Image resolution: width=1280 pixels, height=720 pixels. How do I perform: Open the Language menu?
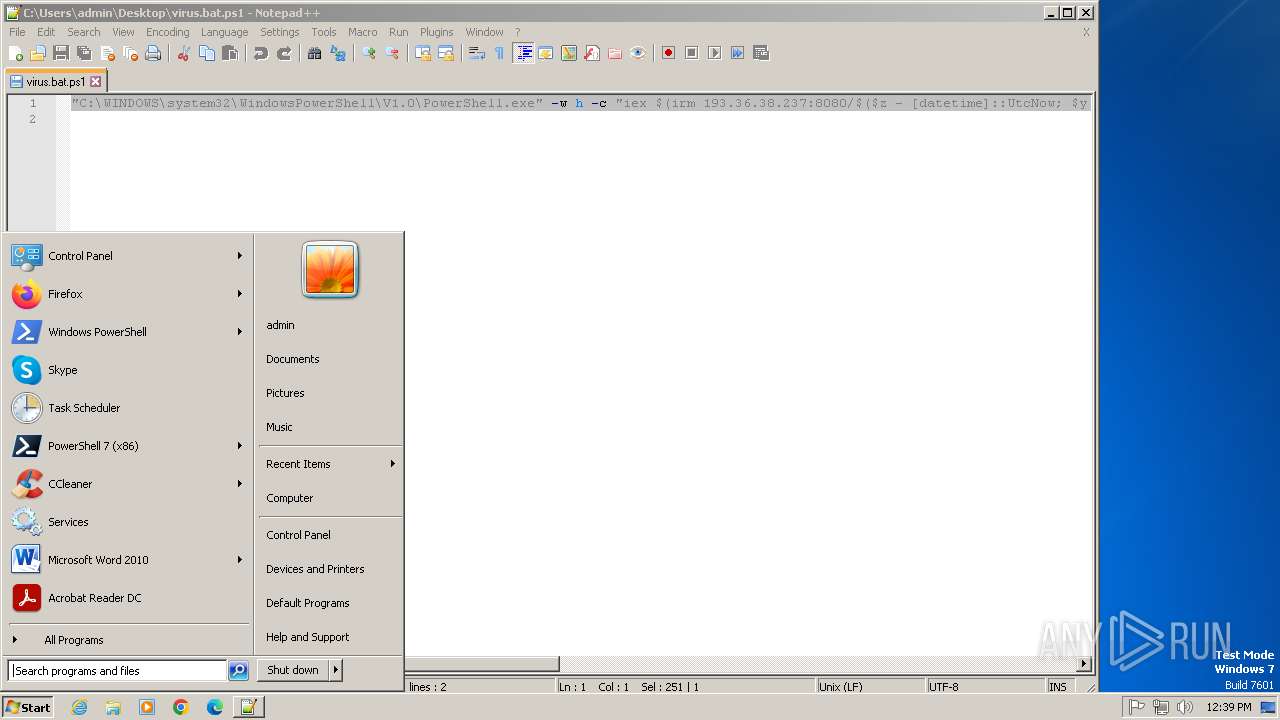tap(224, 32)
